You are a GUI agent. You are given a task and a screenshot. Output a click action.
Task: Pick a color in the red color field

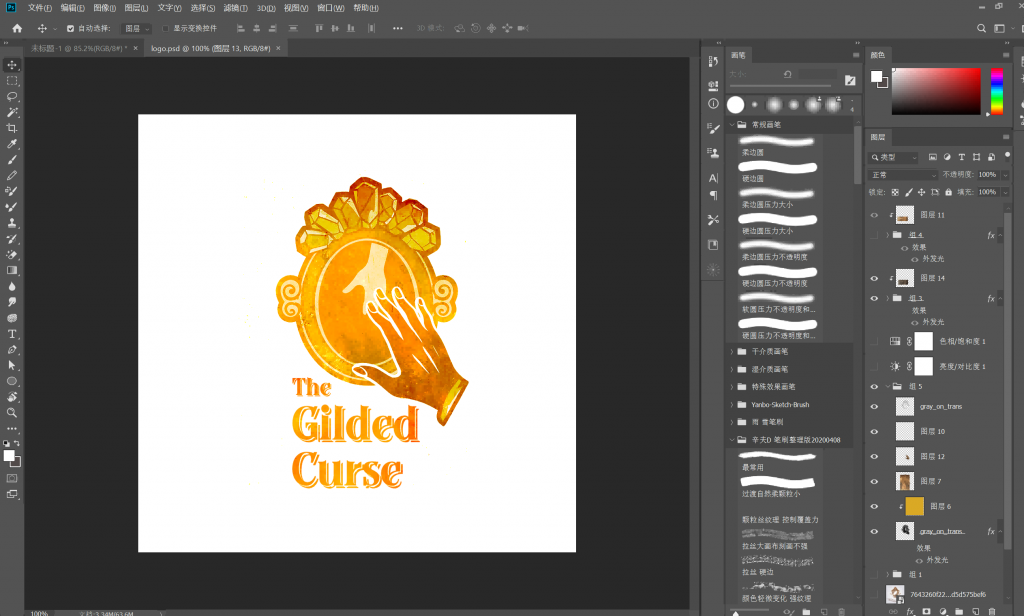(936, 91)
